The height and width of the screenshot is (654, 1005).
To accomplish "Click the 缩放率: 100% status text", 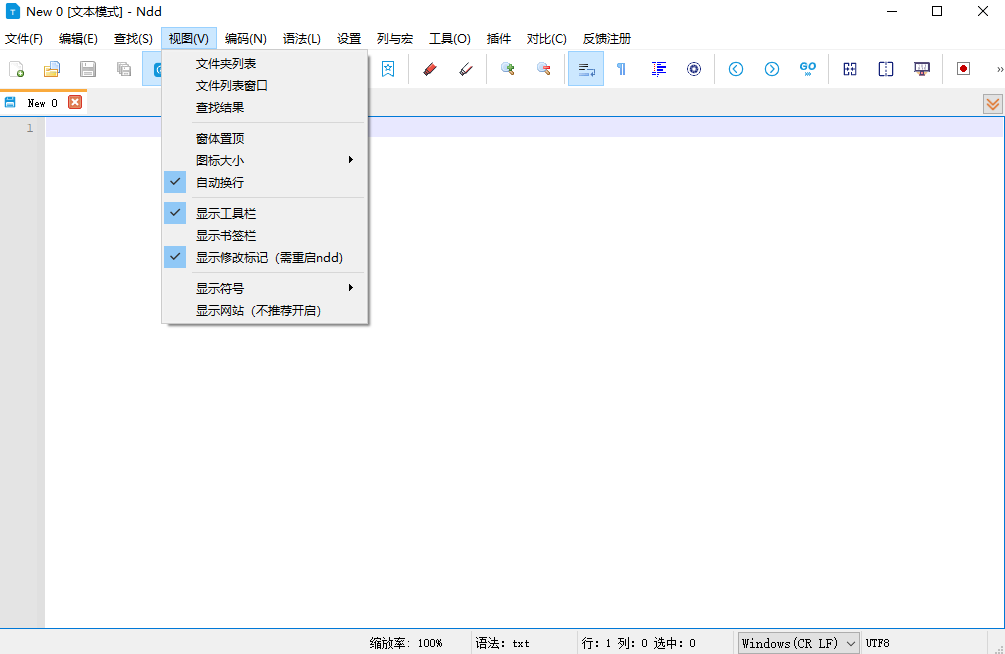I will 406,643.
